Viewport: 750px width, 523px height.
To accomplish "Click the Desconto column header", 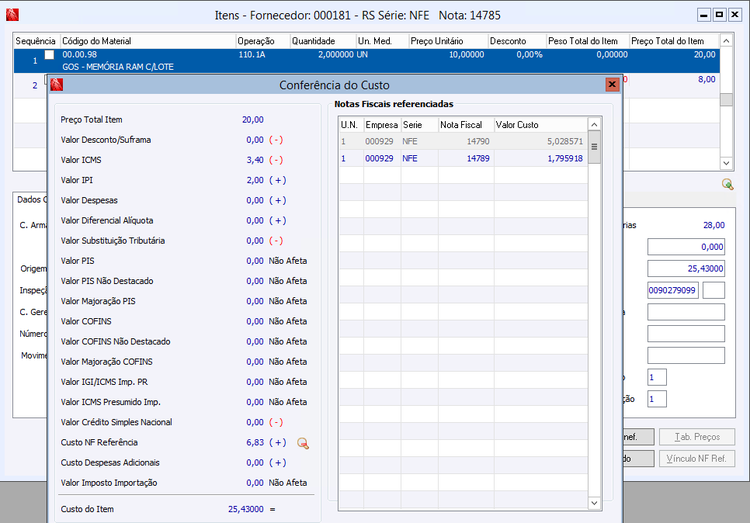I will [517, 41].
